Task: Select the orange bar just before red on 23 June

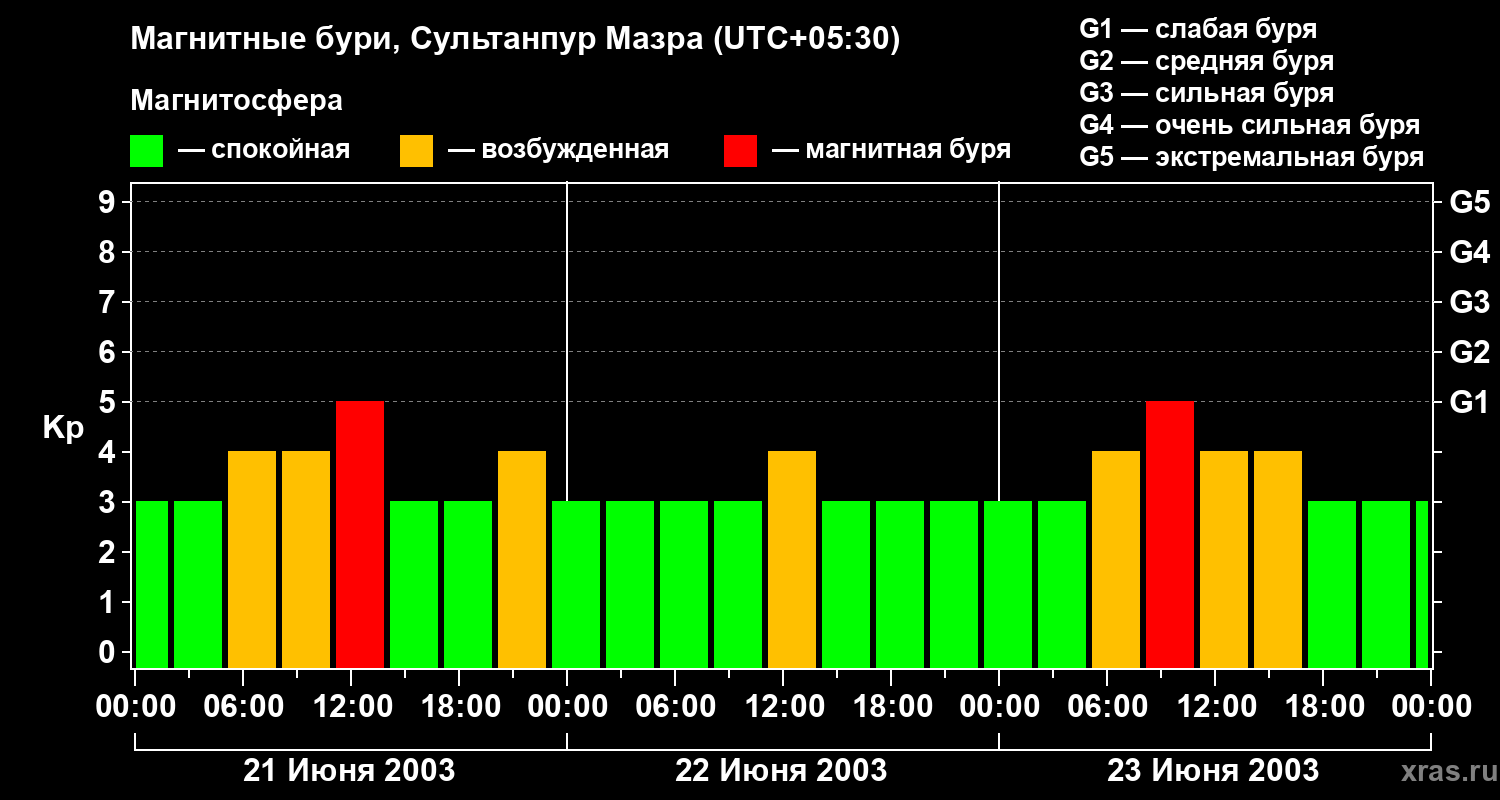Action: point(1116,560)
